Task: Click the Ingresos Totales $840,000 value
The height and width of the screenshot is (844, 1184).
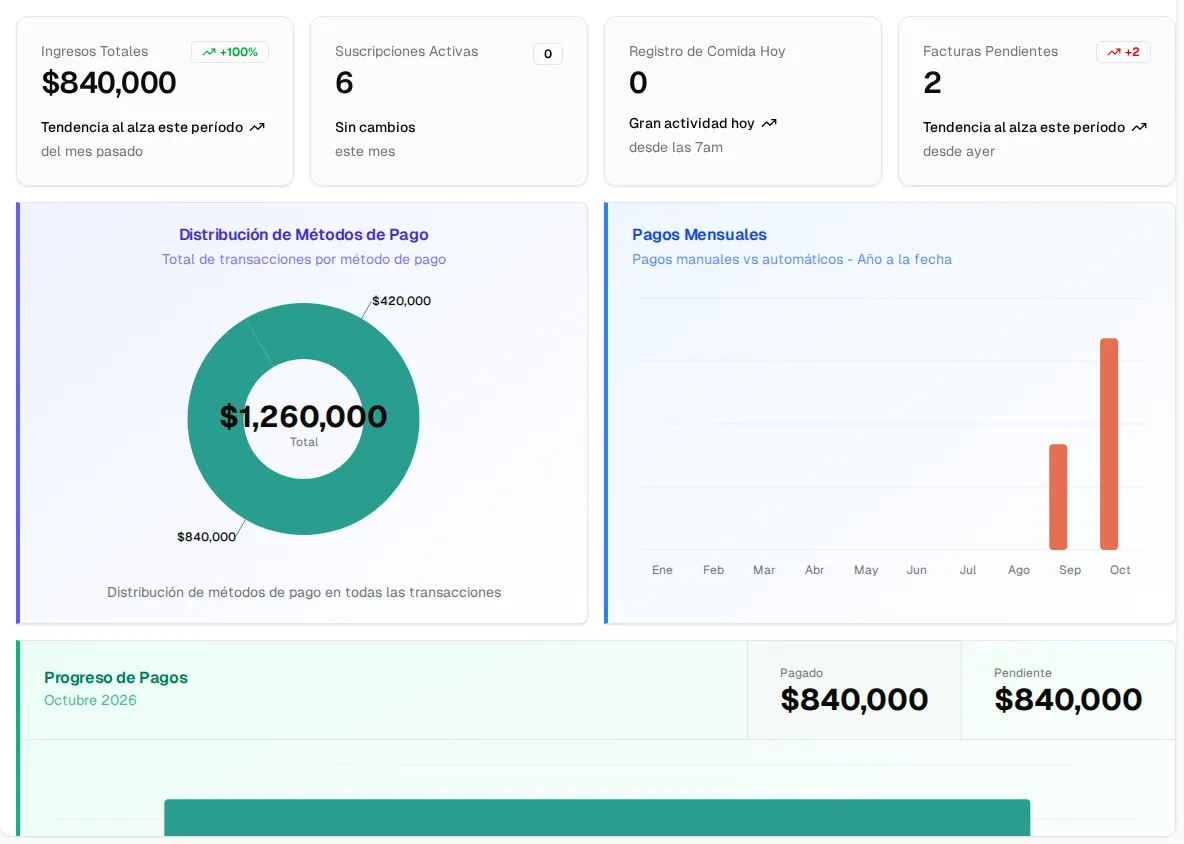Action: pos(109,82)
